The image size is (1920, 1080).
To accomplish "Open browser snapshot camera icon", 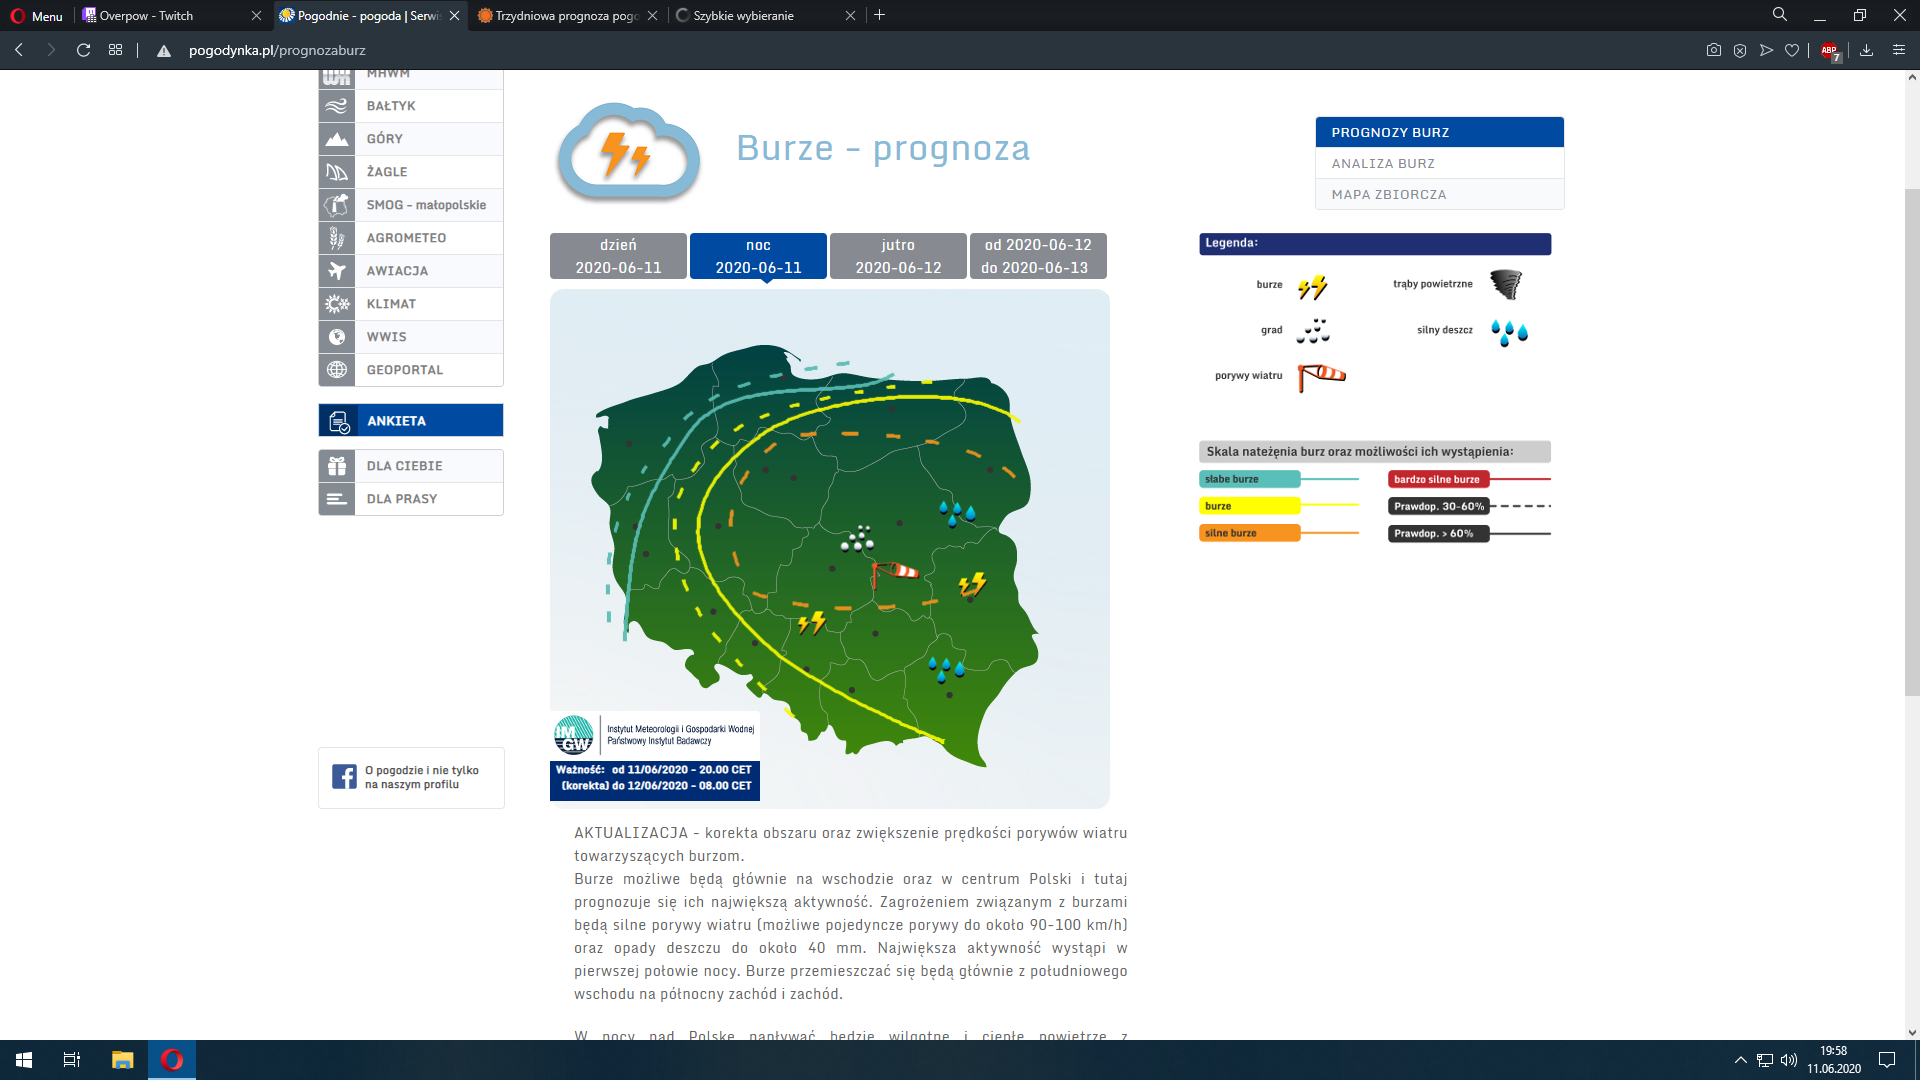I will (1713, 50).
